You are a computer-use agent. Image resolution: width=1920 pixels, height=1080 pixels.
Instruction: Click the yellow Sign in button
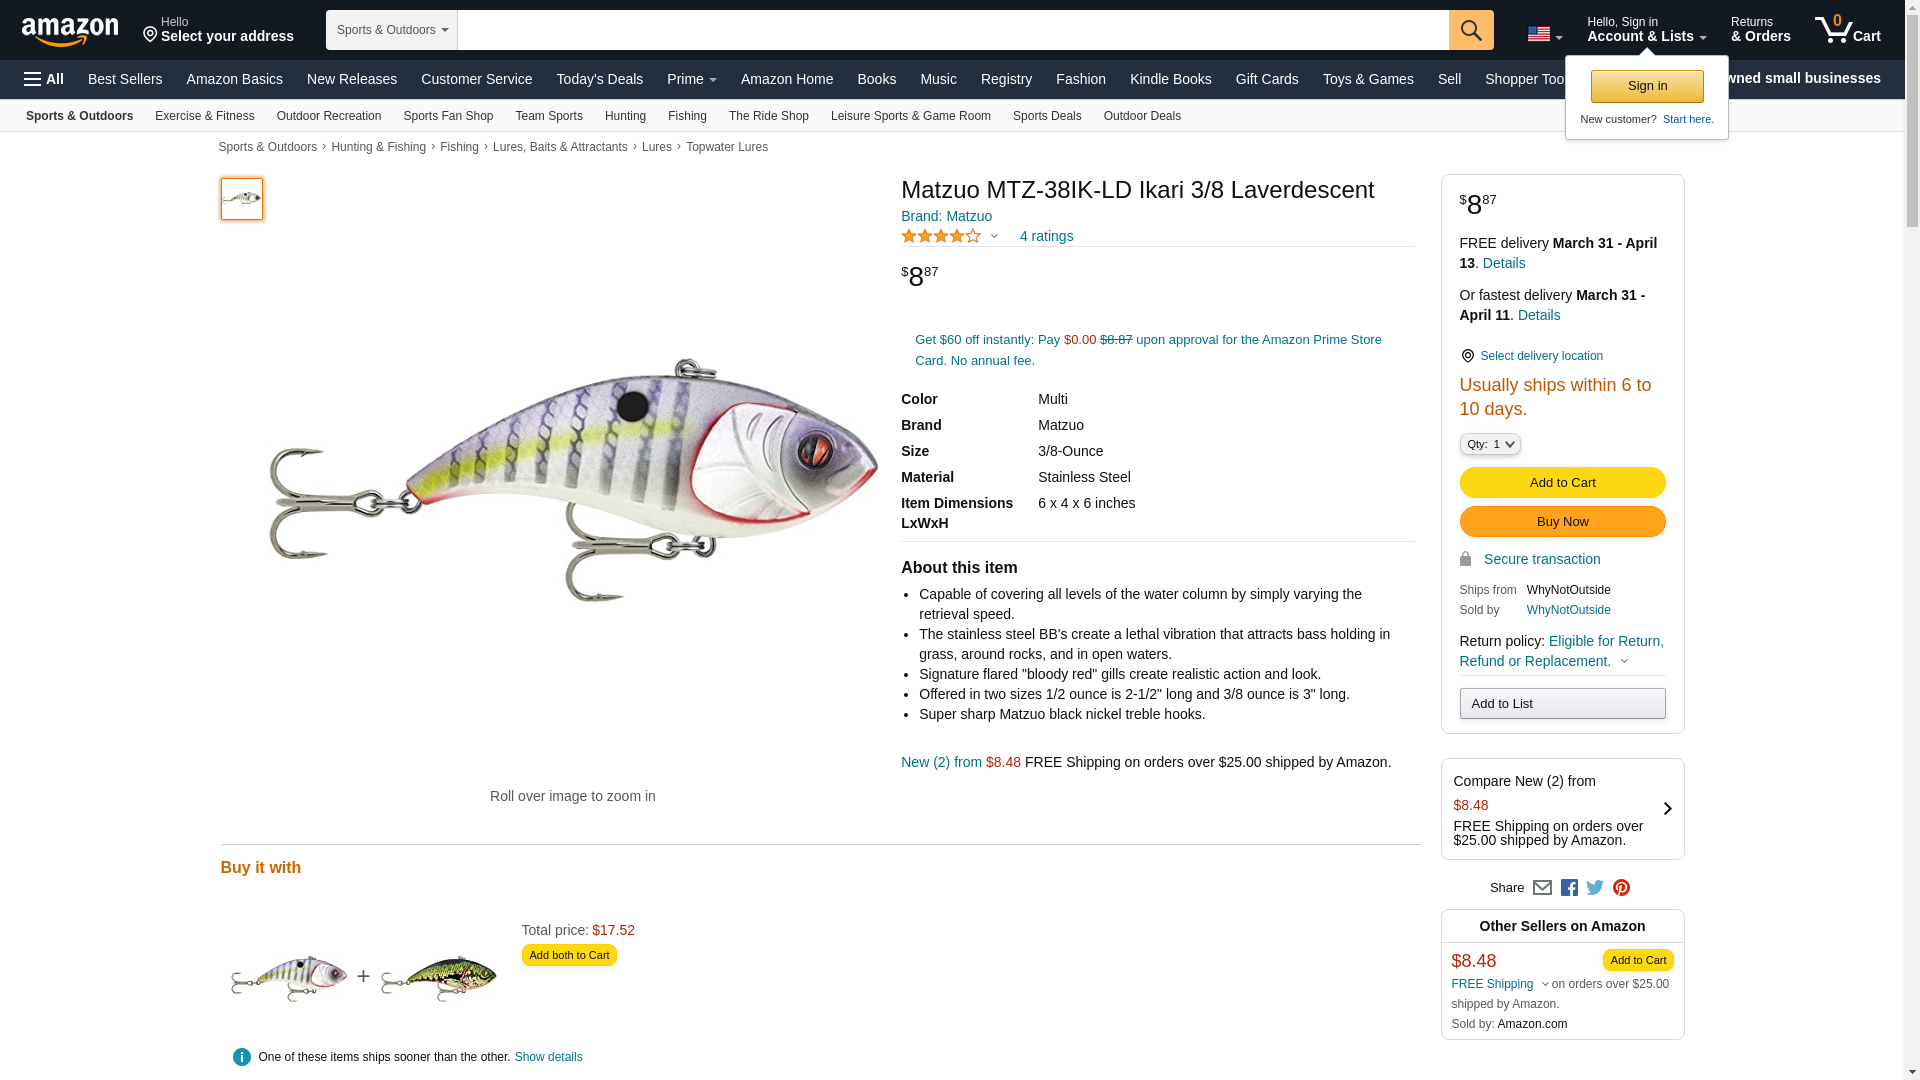(x=1647, y=86)
